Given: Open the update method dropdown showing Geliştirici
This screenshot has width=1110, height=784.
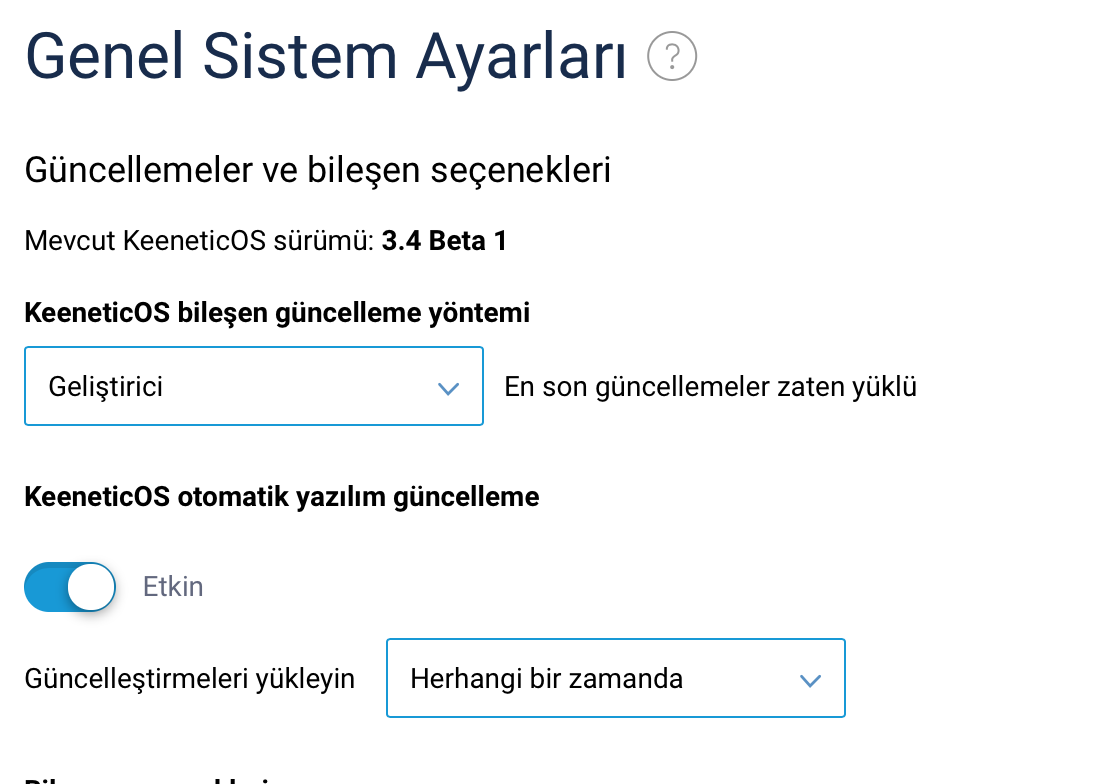Looking at the screenshot, I should 254,386.
